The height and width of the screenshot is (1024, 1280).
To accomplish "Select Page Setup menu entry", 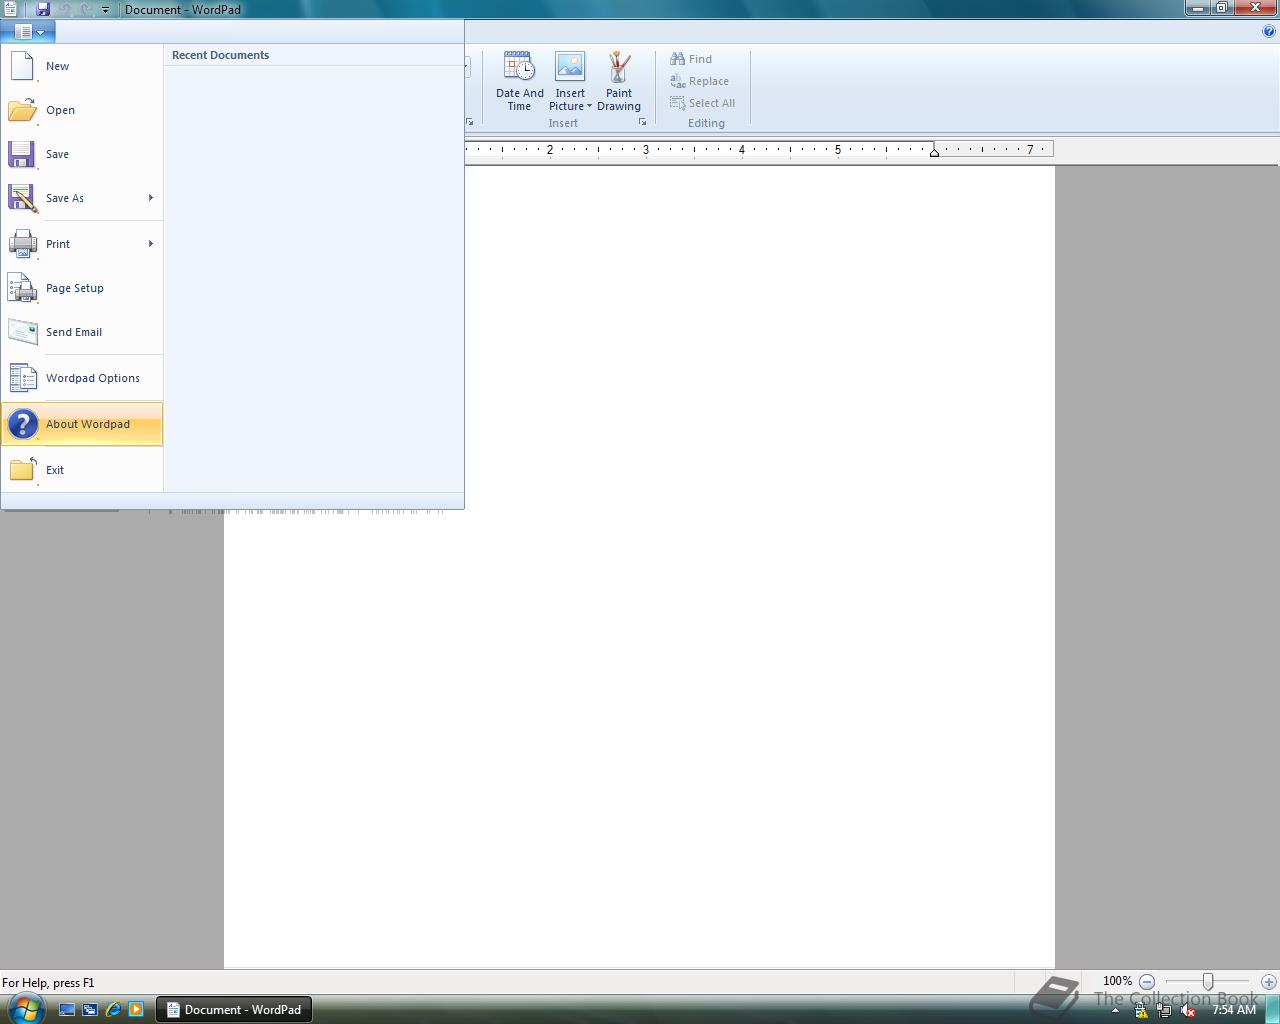I will 82,288.
